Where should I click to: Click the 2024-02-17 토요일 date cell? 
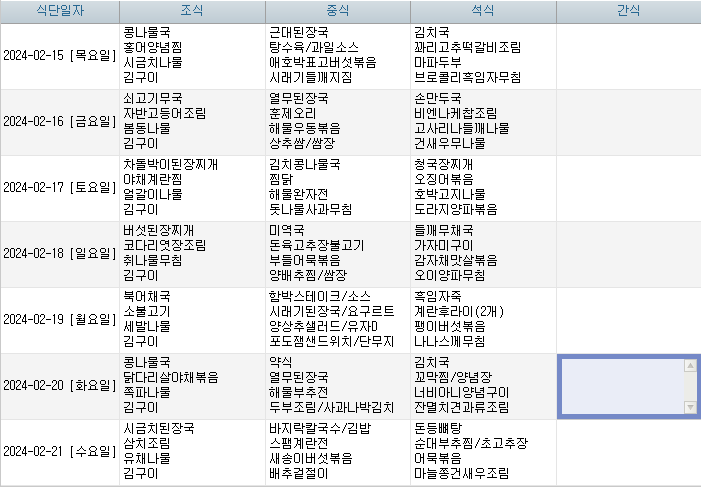(x=60, y=188)
